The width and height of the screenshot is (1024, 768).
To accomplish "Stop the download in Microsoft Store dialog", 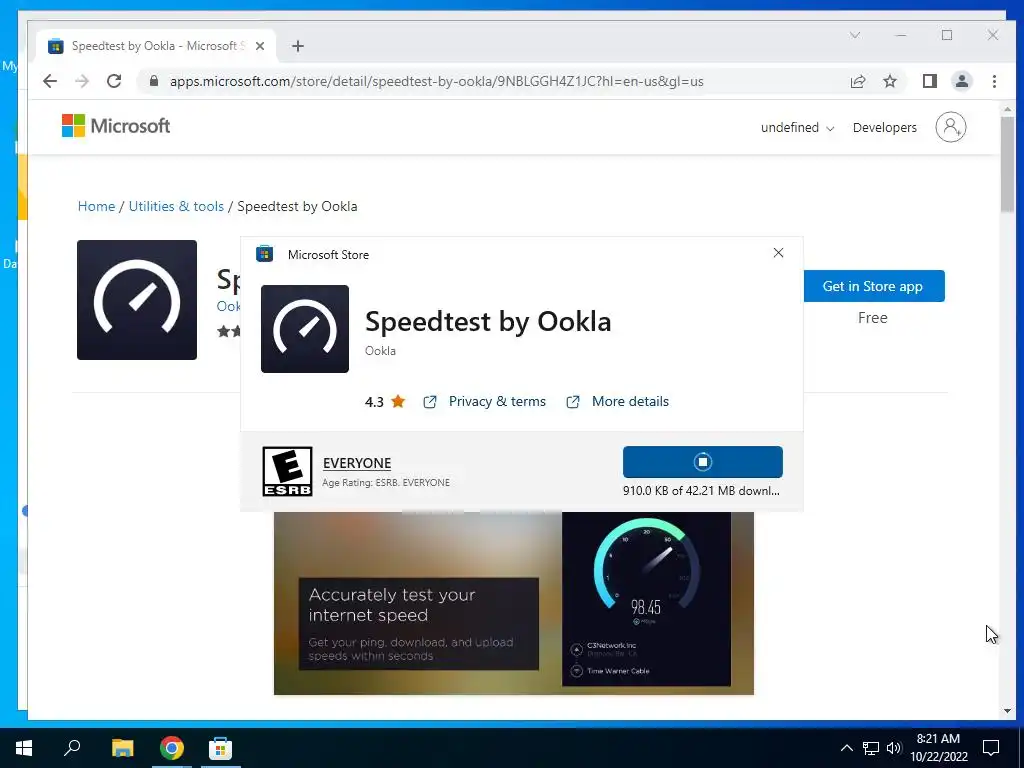I will (x=702, y=462).
